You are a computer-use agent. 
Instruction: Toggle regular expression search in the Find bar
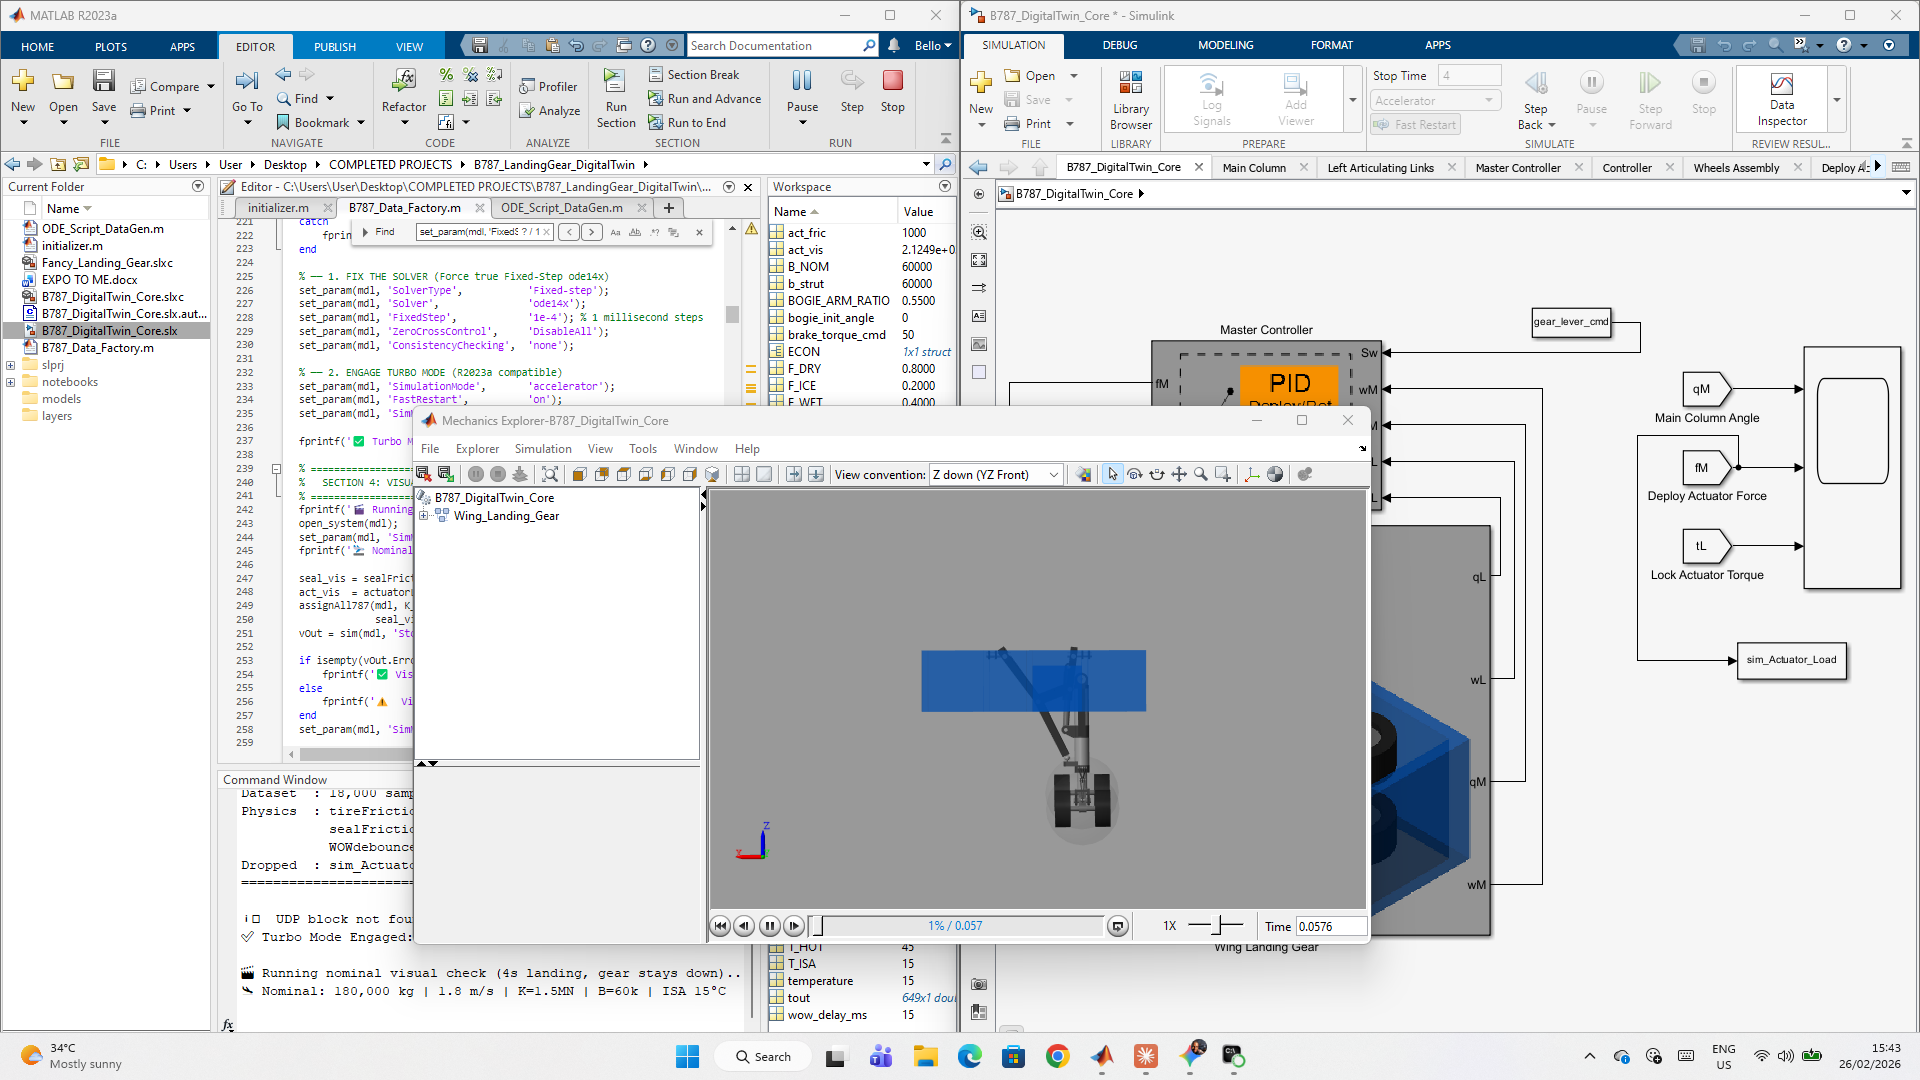655,232
